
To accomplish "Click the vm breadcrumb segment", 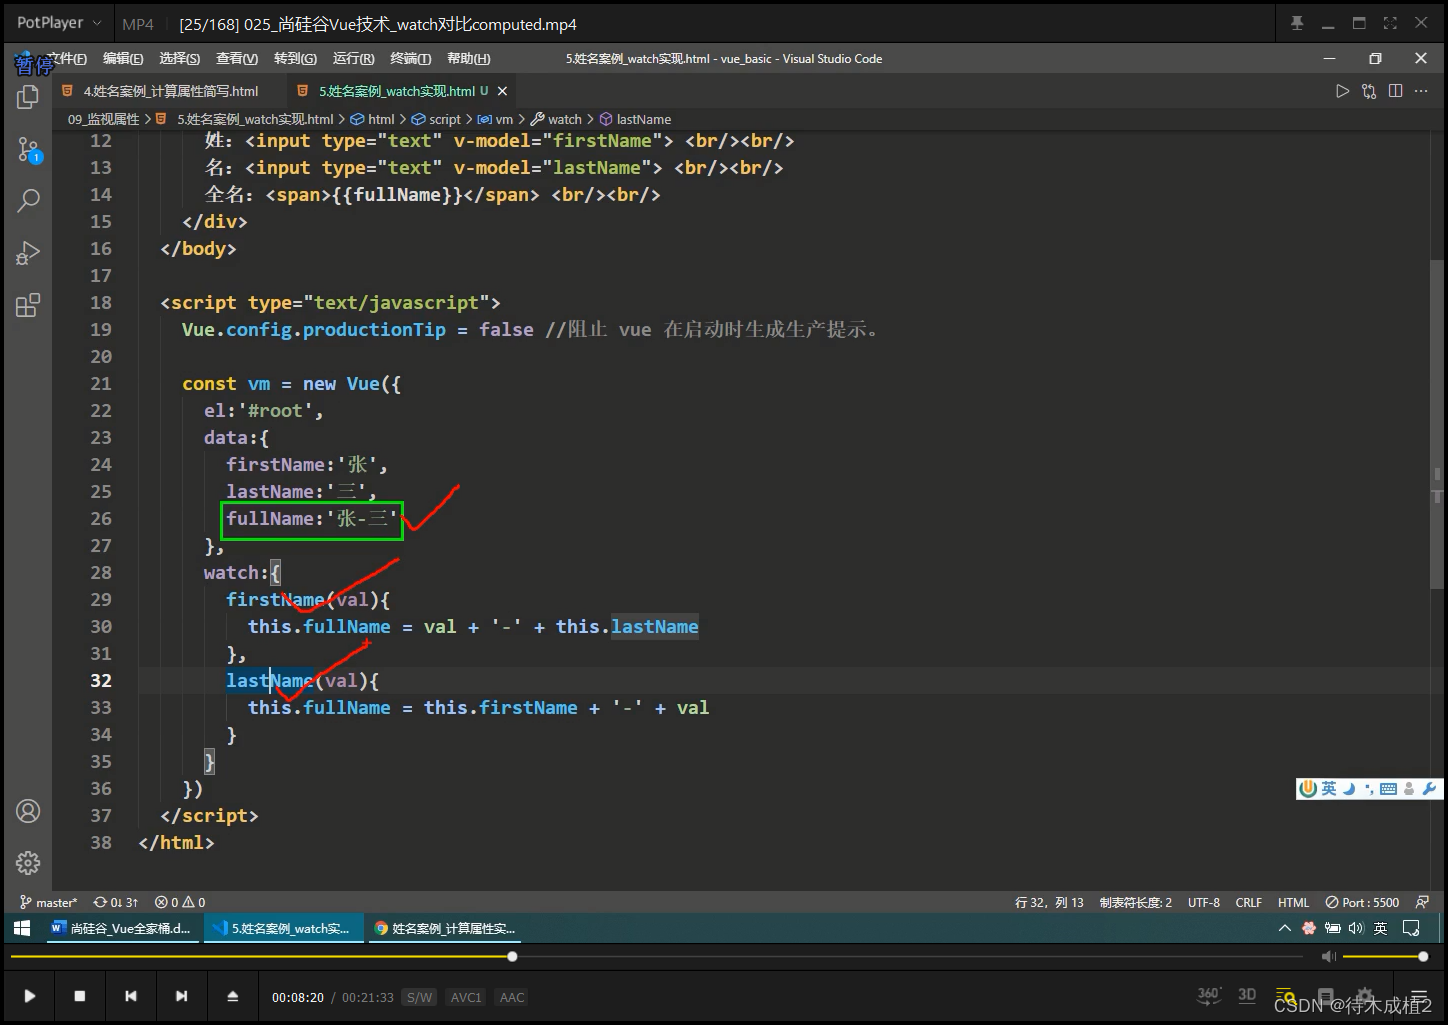I will [x=504, y=119].
